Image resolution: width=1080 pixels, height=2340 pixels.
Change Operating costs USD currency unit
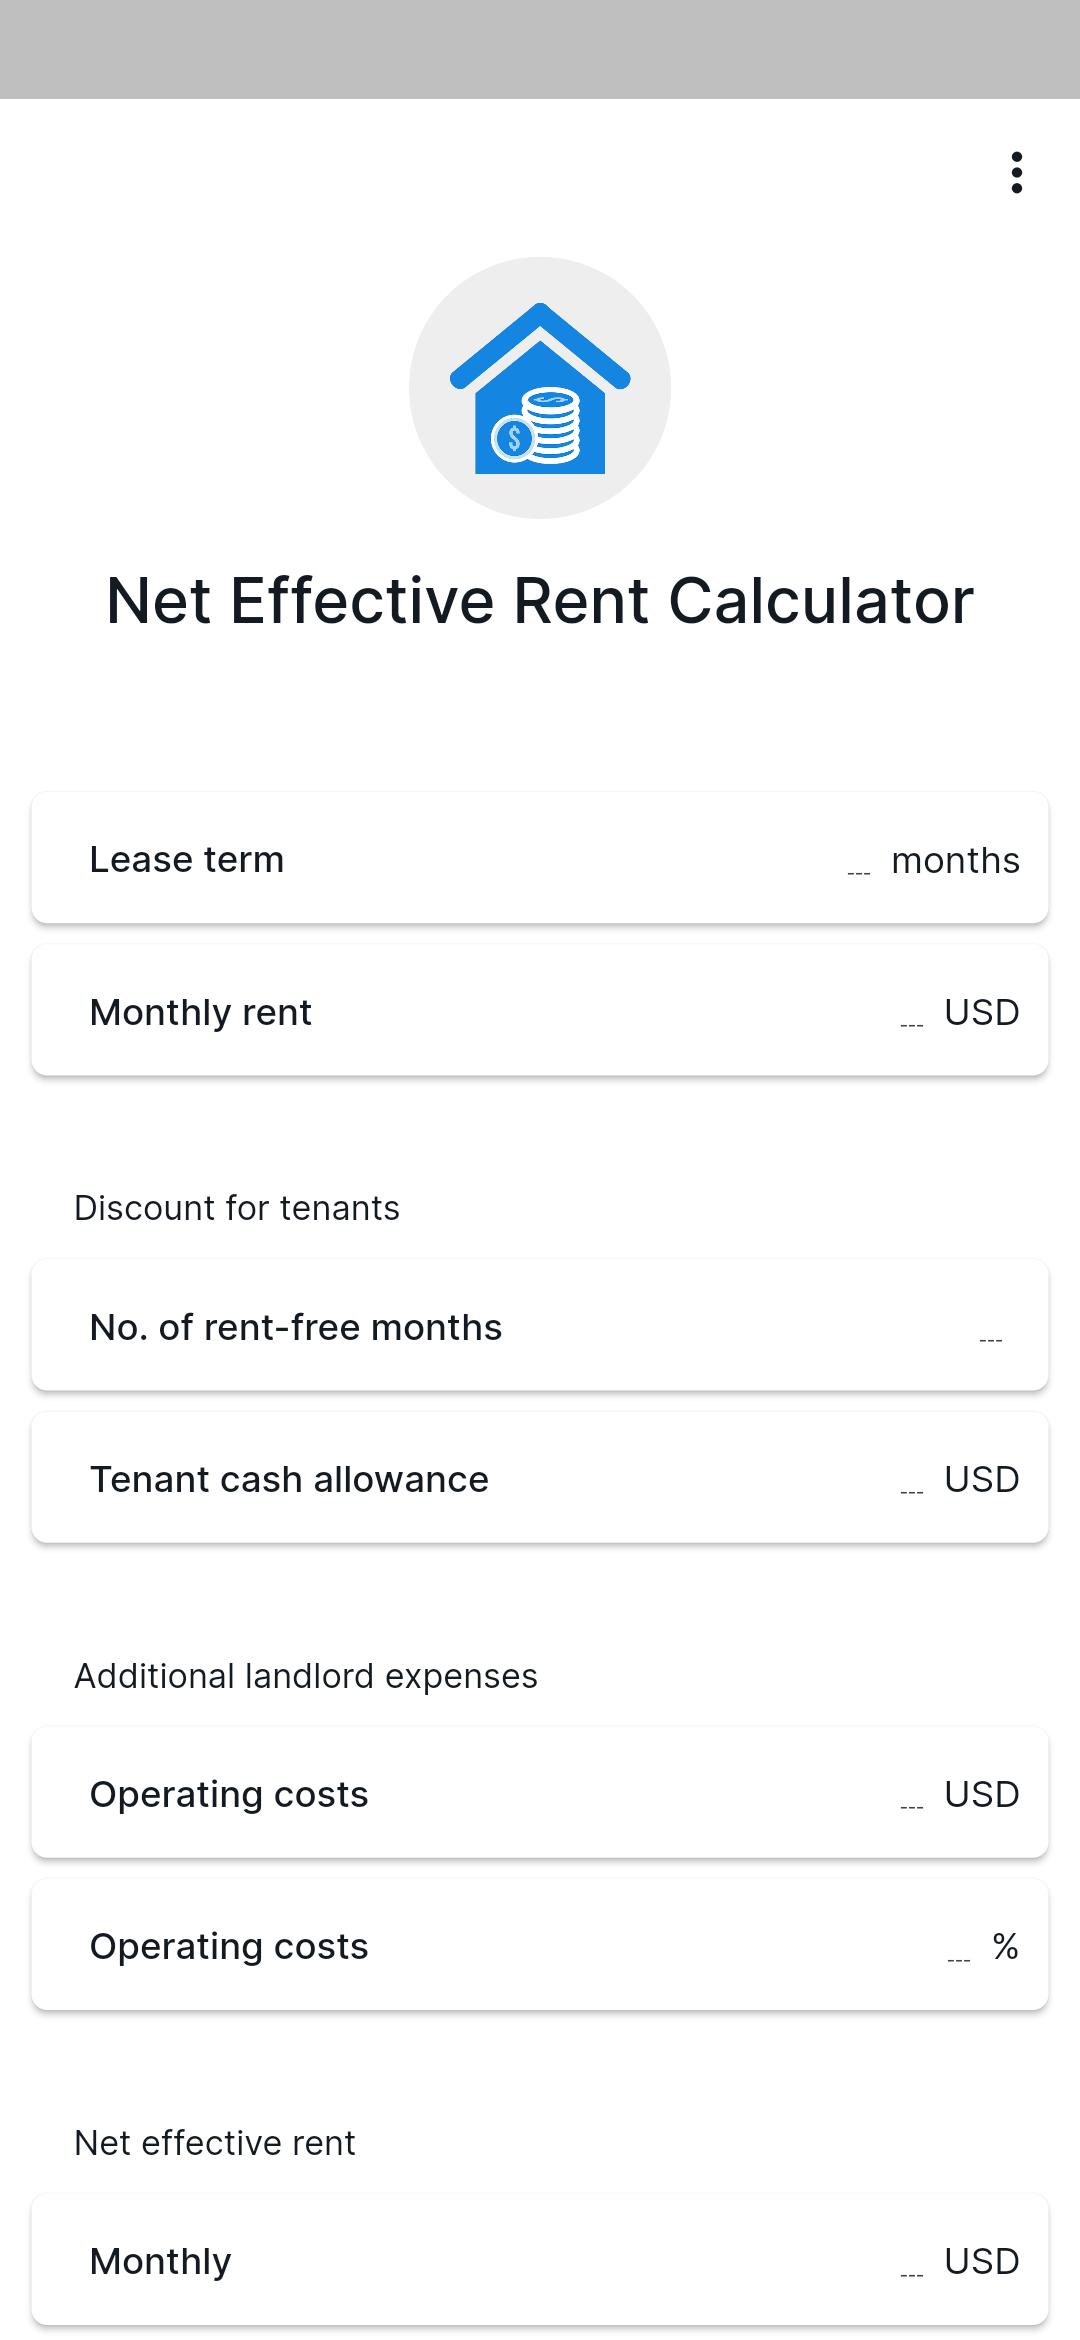[x=982, y=1794]
